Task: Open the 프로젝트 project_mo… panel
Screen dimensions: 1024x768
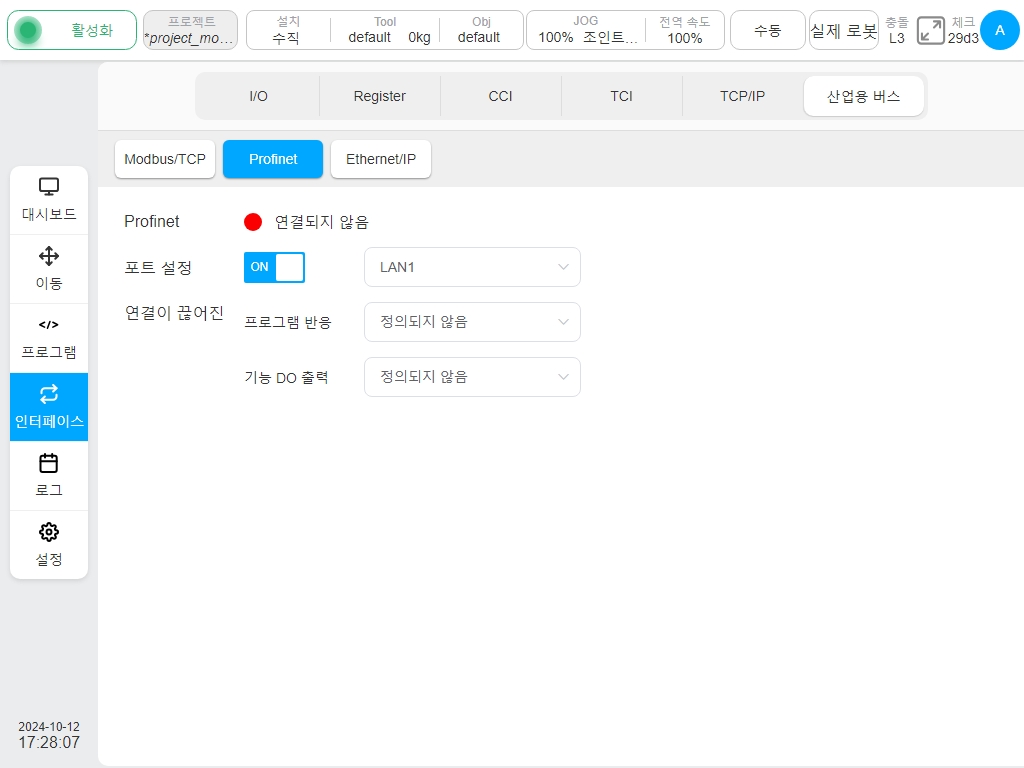Action: pos(190,30)
